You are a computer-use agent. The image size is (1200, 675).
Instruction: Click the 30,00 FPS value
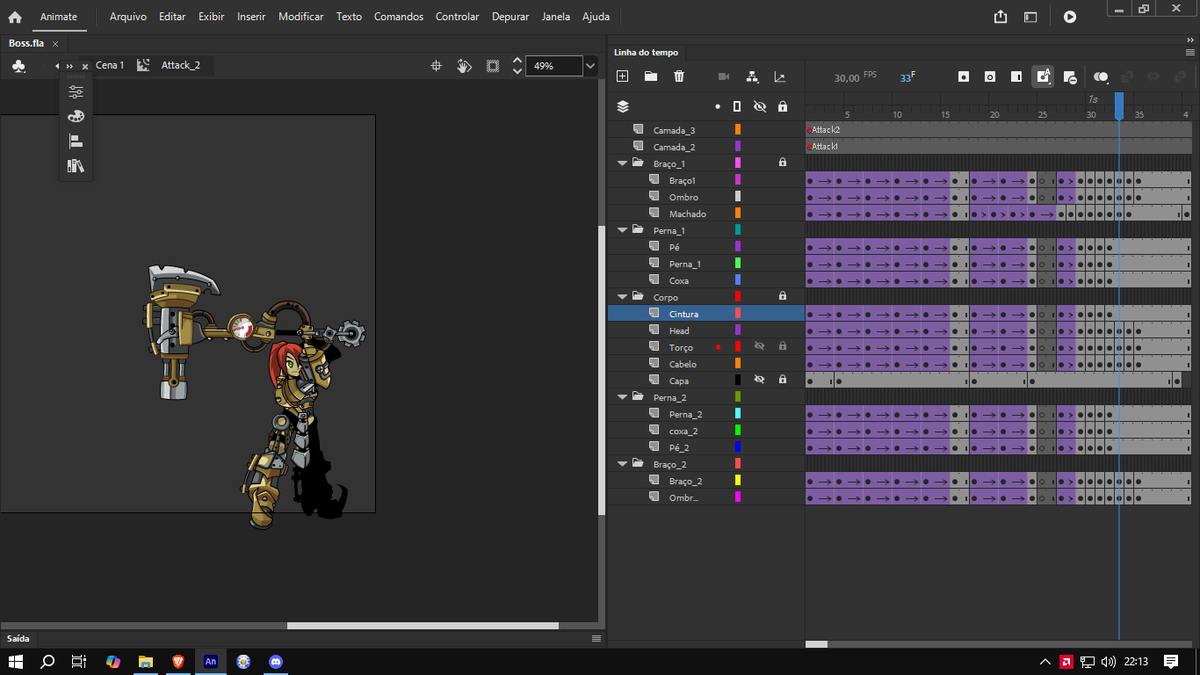coord(847,77)
